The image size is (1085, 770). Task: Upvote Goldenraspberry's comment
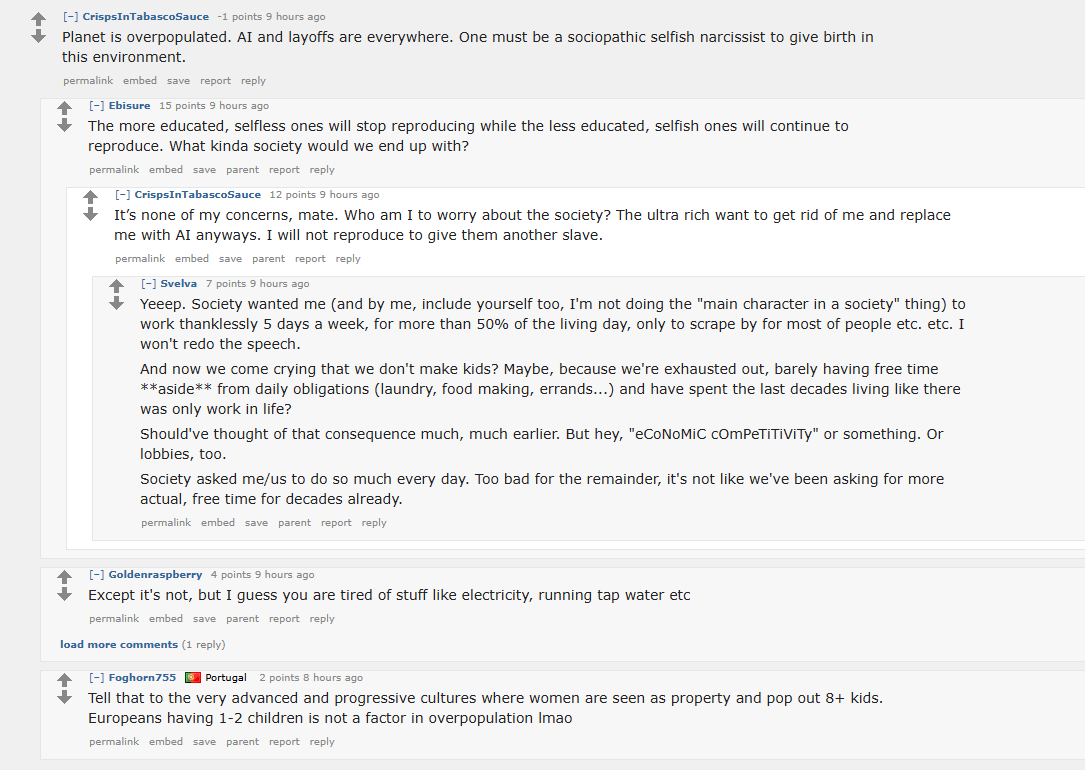coord(64,578)
